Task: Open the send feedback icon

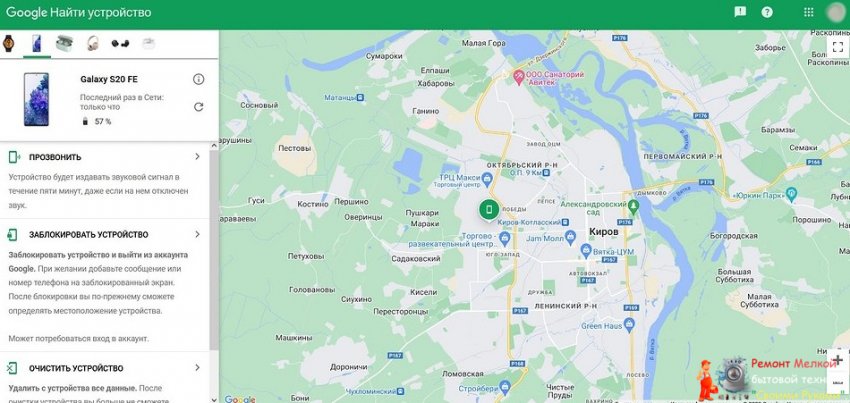Action: (740, 12)
